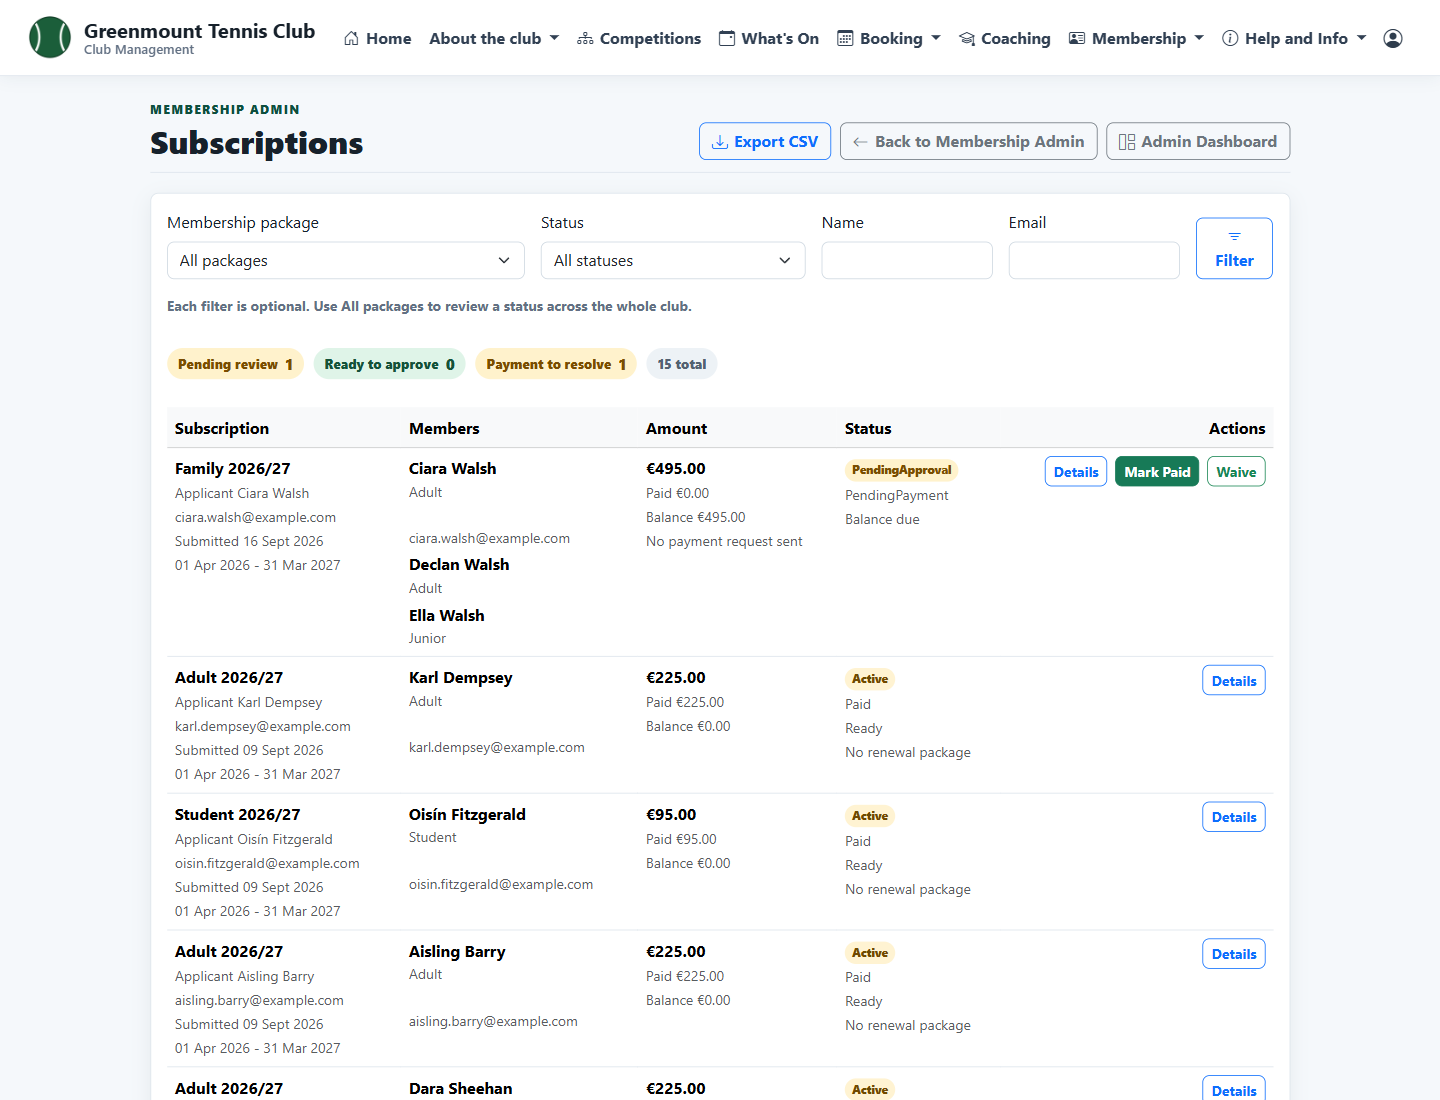Click the Coaching cap icon

(x=967, y=39)
